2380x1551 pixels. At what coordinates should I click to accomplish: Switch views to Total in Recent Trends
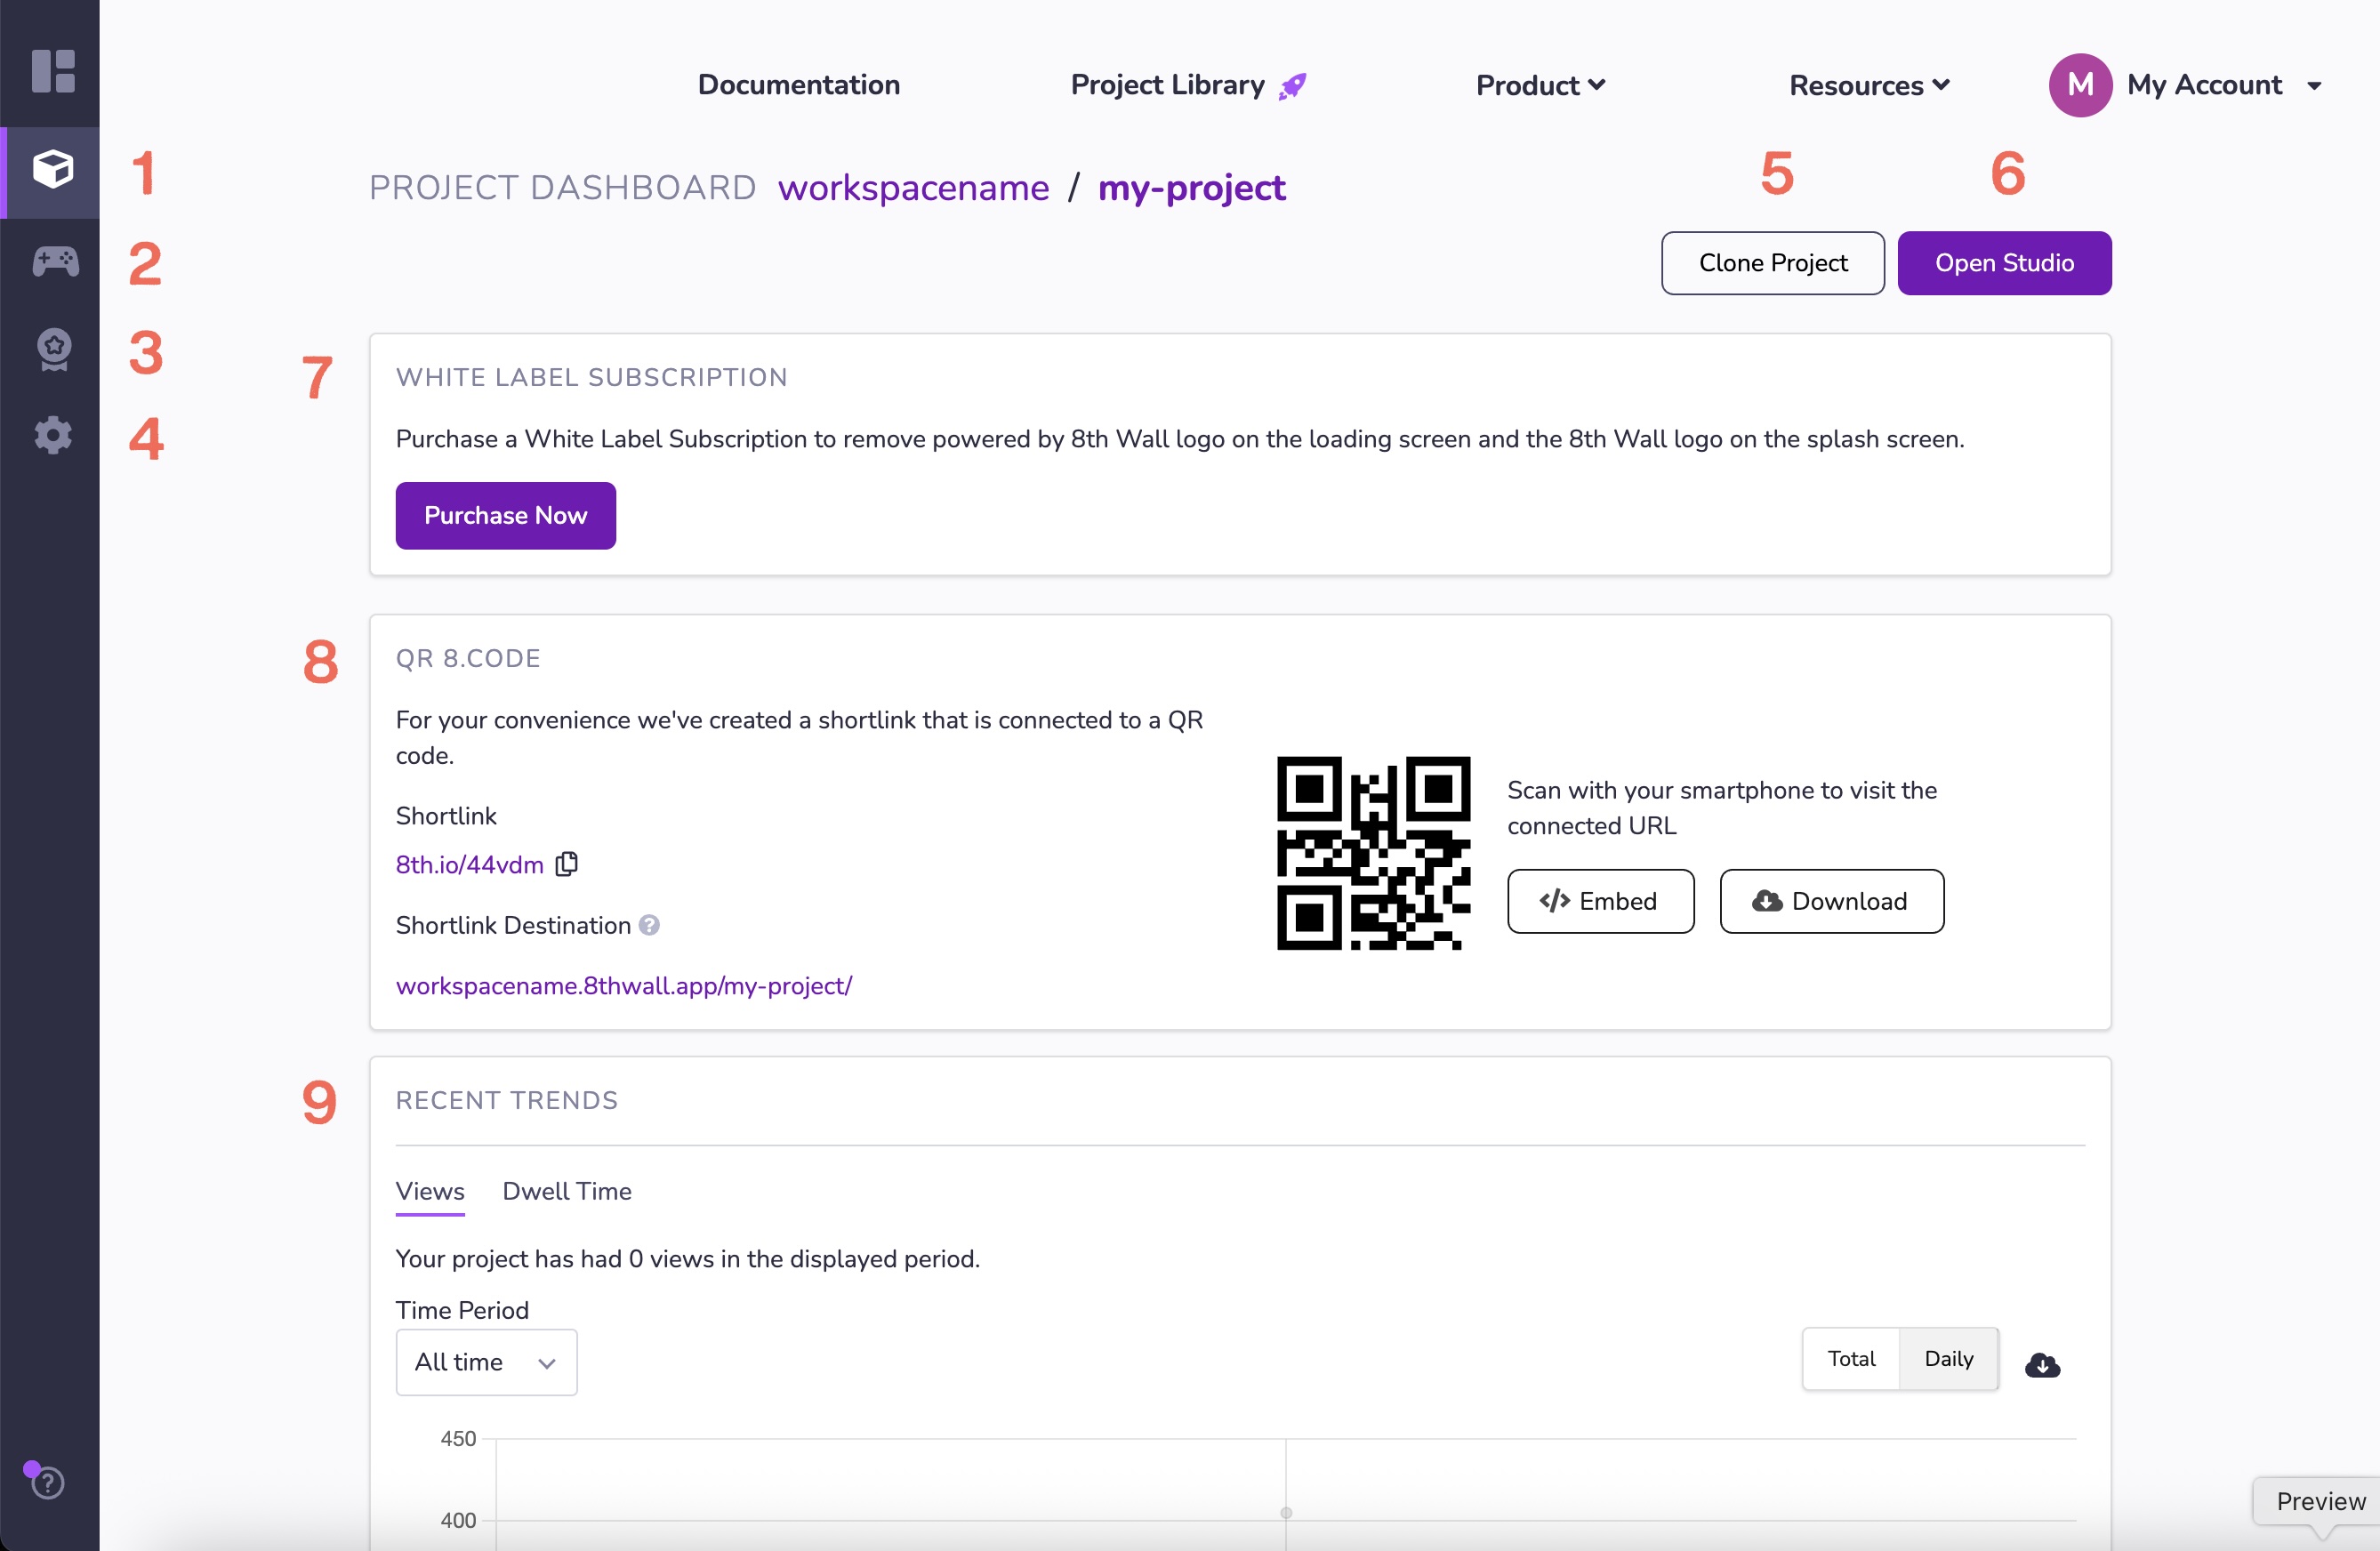pyautogui.click(x=1851, y=1358)
